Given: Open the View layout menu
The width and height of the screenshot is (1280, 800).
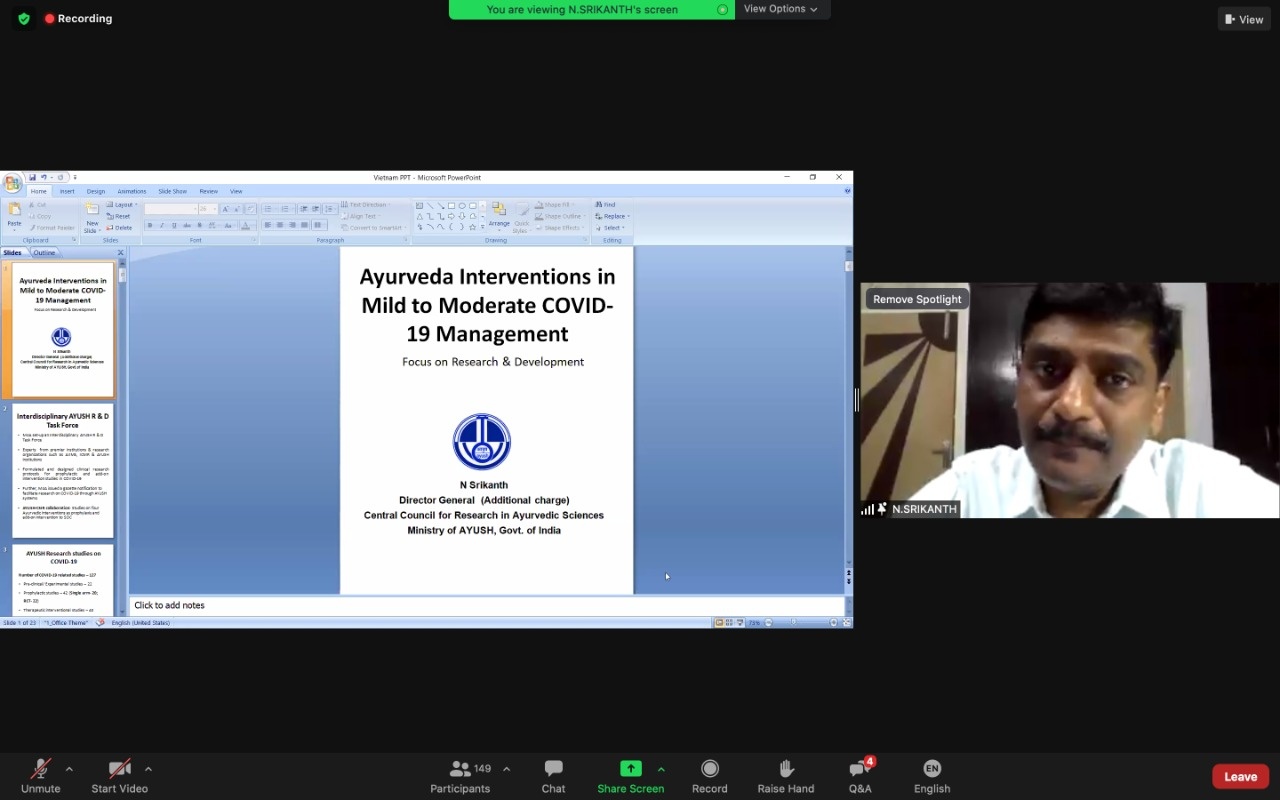Looking at the screenshot, I should [x=1243, y=19].
